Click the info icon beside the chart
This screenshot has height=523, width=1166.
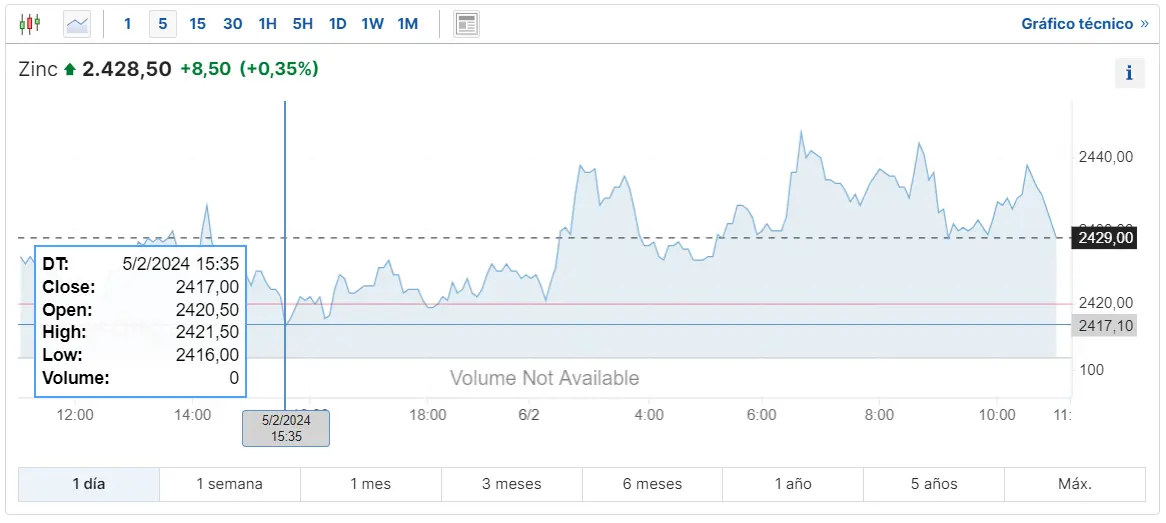click(x=1129, y=73)
